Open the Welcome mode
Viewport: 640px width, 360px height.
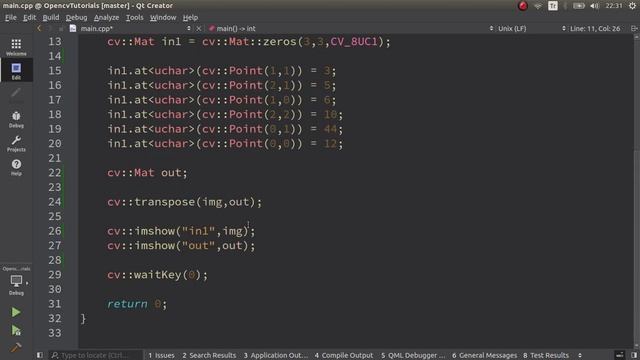16,47
